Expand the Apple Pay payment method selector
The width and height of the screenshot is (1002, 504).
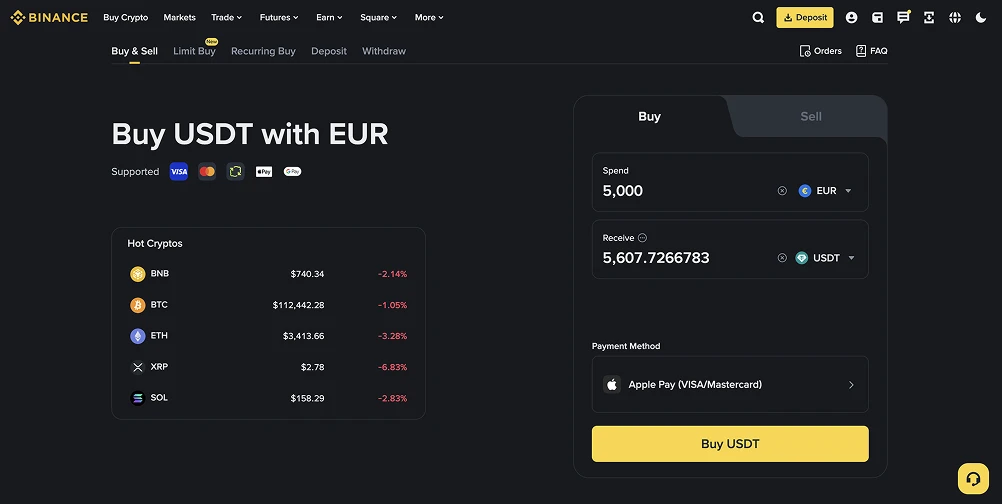coord(730,385)
